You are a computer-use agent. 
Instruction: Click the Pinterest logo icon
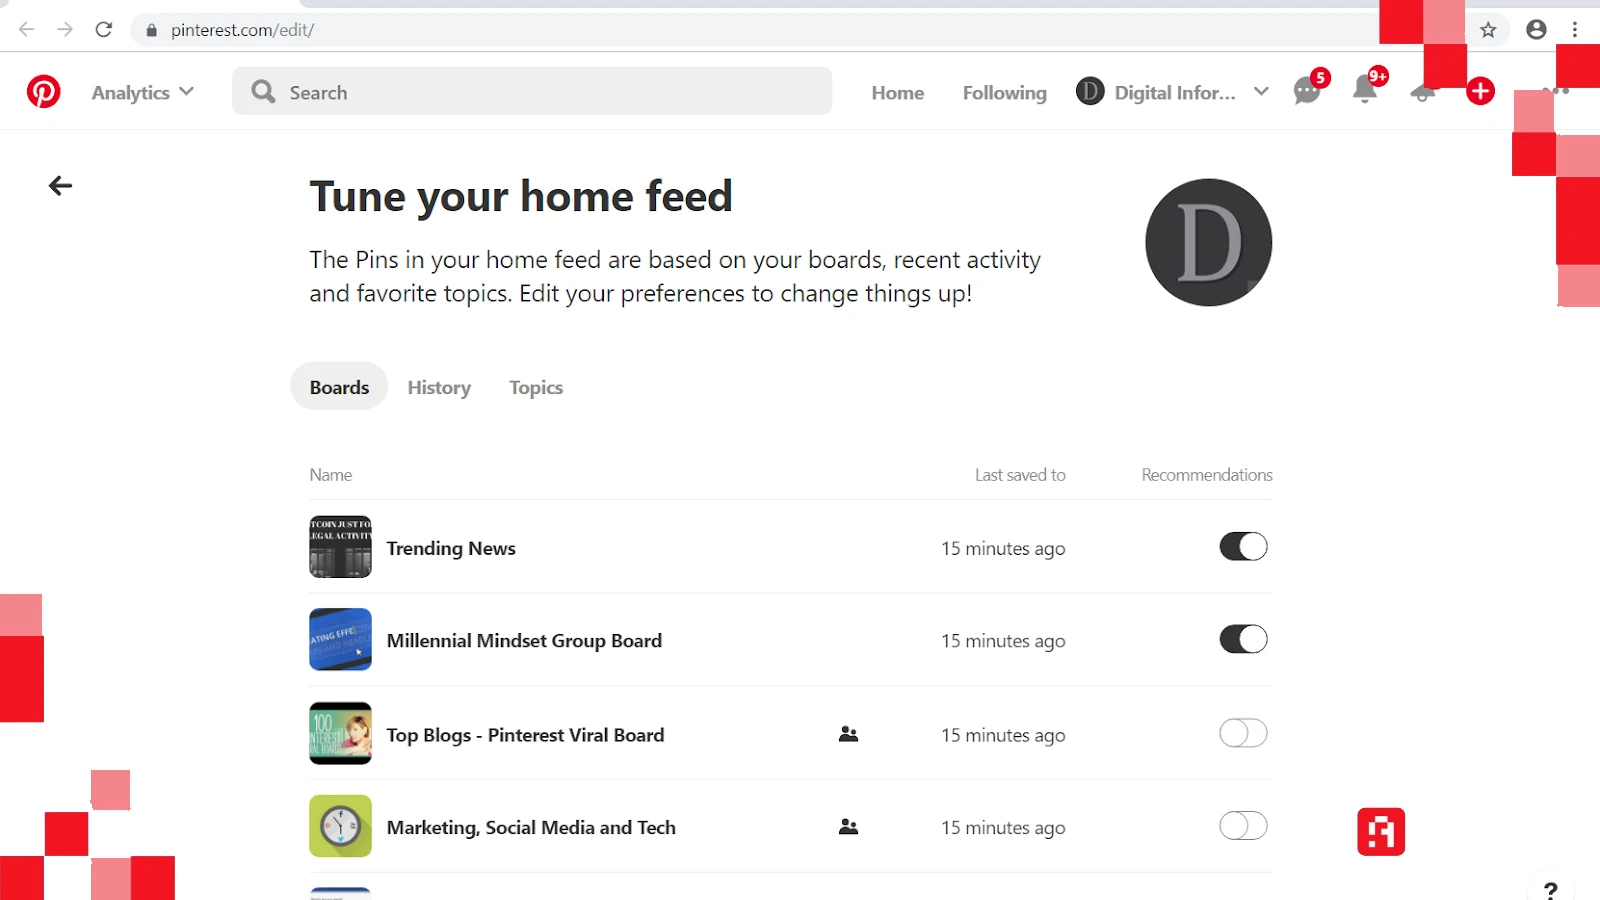click(x=43, y=92)
